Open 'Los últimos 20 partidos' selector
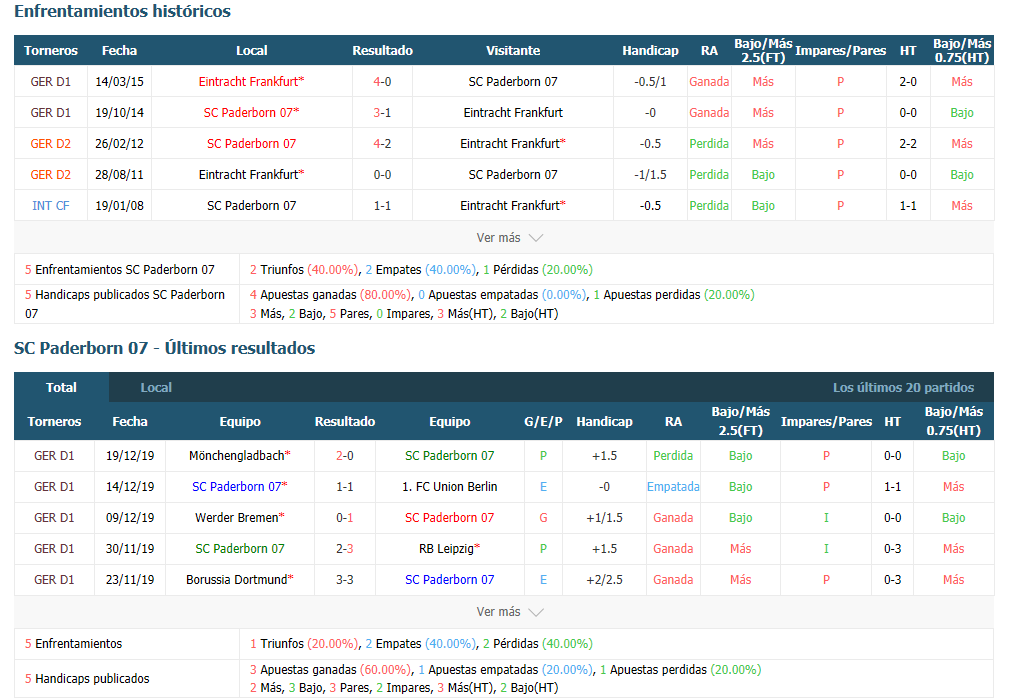 (903, 388)
